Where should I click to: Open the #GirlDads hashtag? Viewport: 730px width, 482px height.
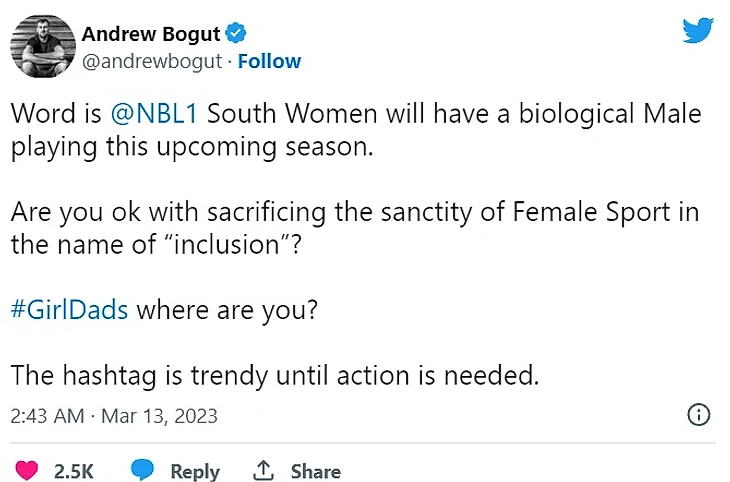69,309
